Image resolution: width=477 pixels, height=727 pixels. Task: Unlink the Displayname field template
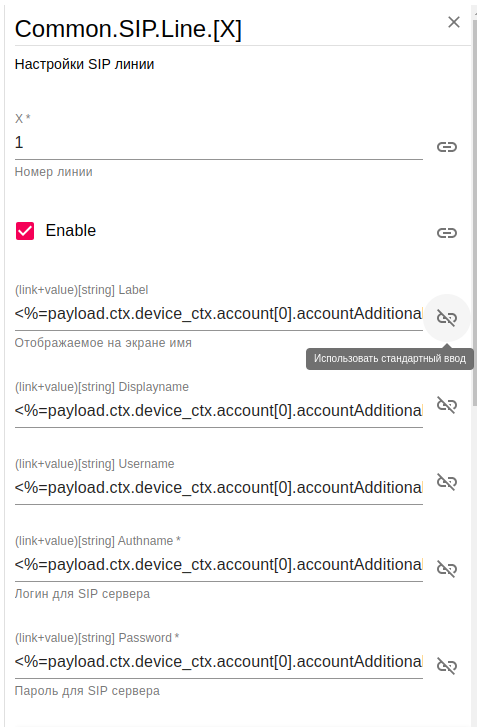[x=447, y=405]
